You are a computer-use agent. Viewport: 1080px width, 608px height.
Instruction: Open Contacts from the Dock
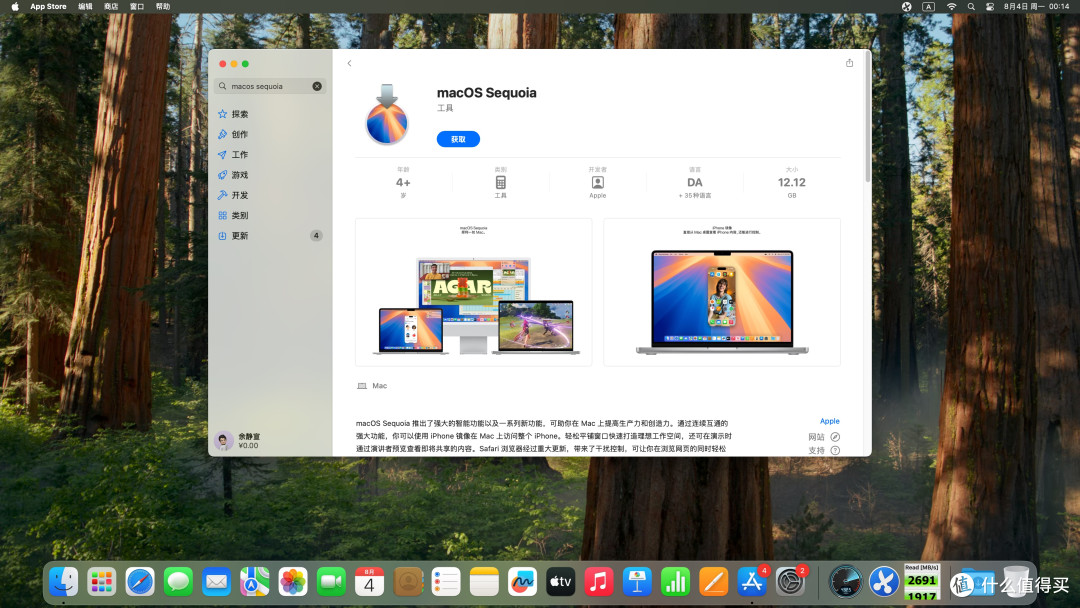coord(408,582)
